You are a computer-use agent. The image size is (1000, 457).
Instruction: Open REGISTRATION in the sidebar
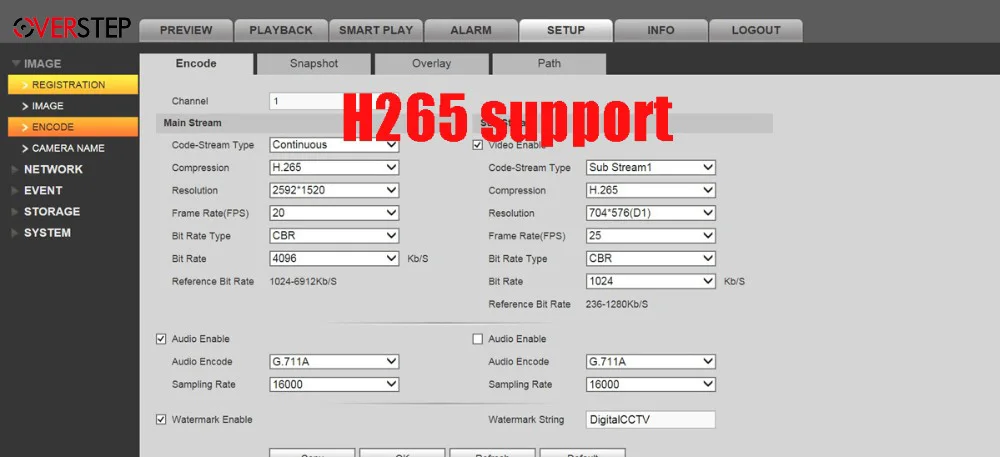coord(73,85)
